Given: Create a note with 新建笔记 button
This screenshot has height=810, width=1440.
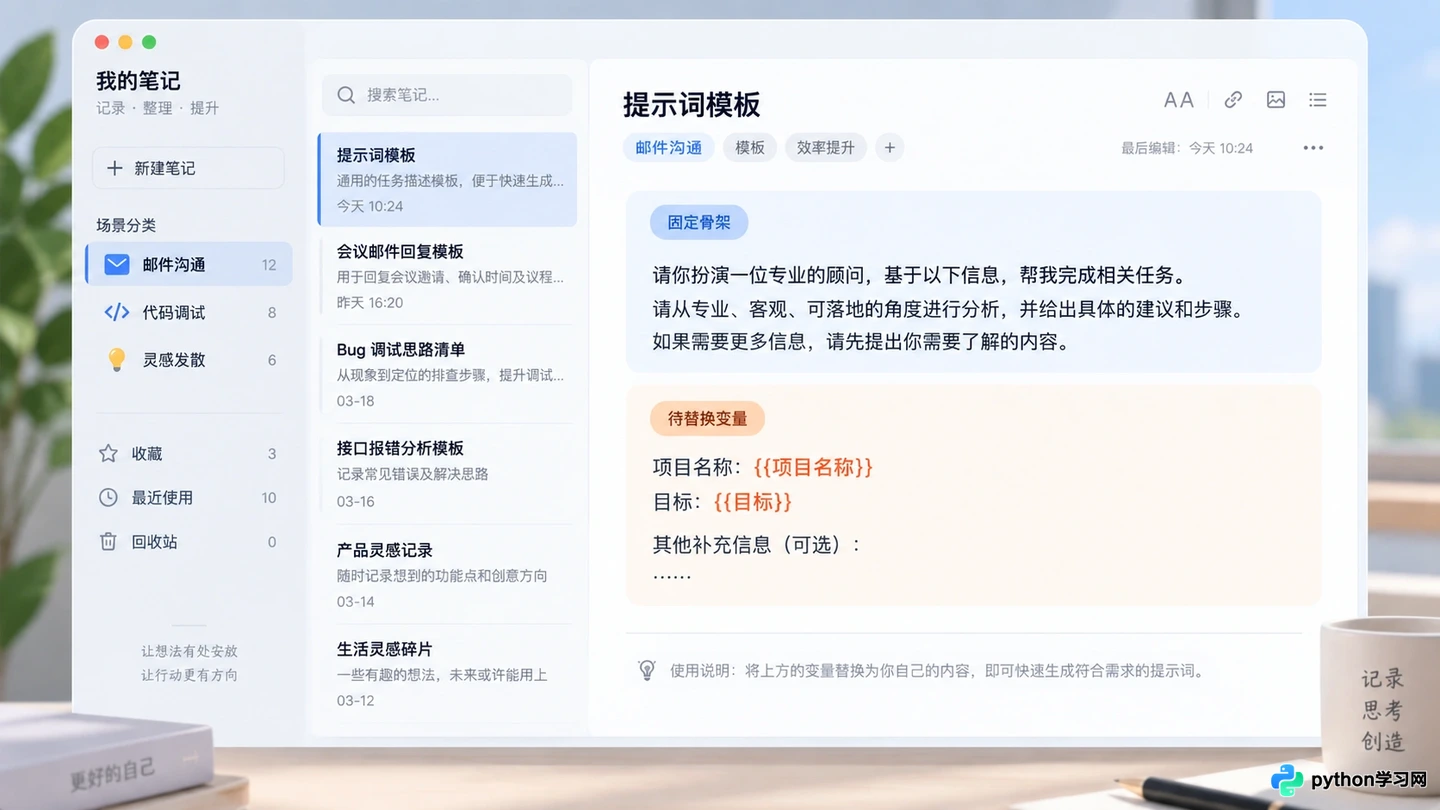Looking at the screenshot, I should [x=188, y=168].
